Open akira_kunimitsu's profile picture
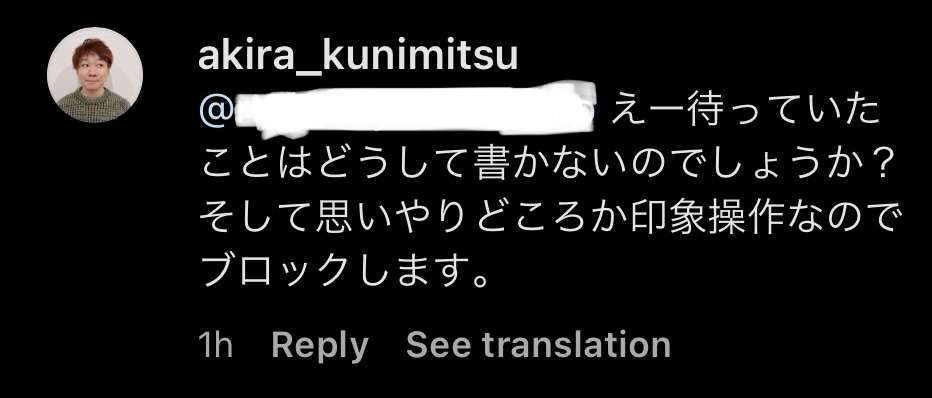Image resolution: width=932 pixels, height=398 pixels. [x=95, y=75]
